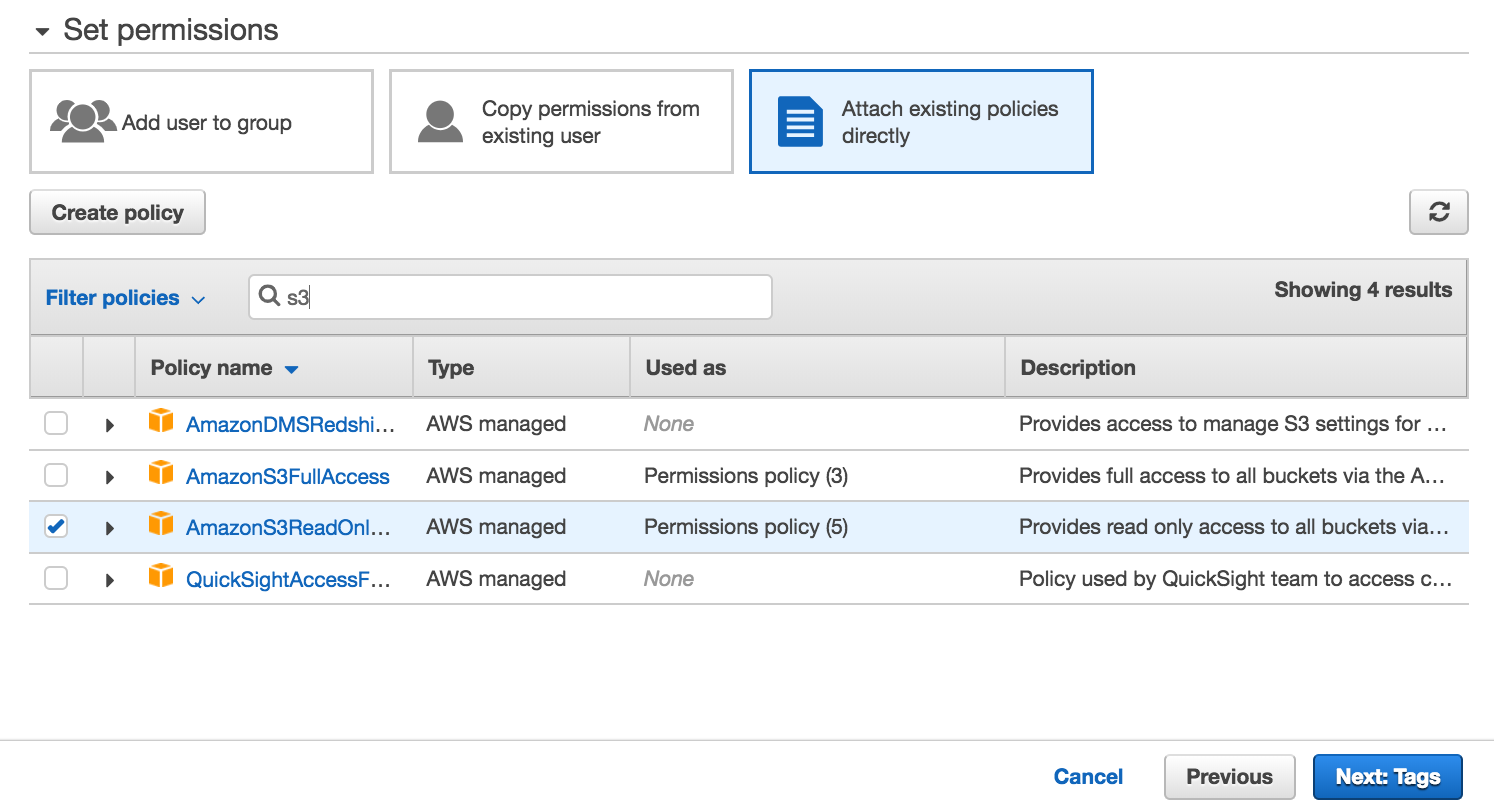Click the Next: Tags button
Image resolution: width=1494 pixels, height=806 pixels.
(1388, 776)
